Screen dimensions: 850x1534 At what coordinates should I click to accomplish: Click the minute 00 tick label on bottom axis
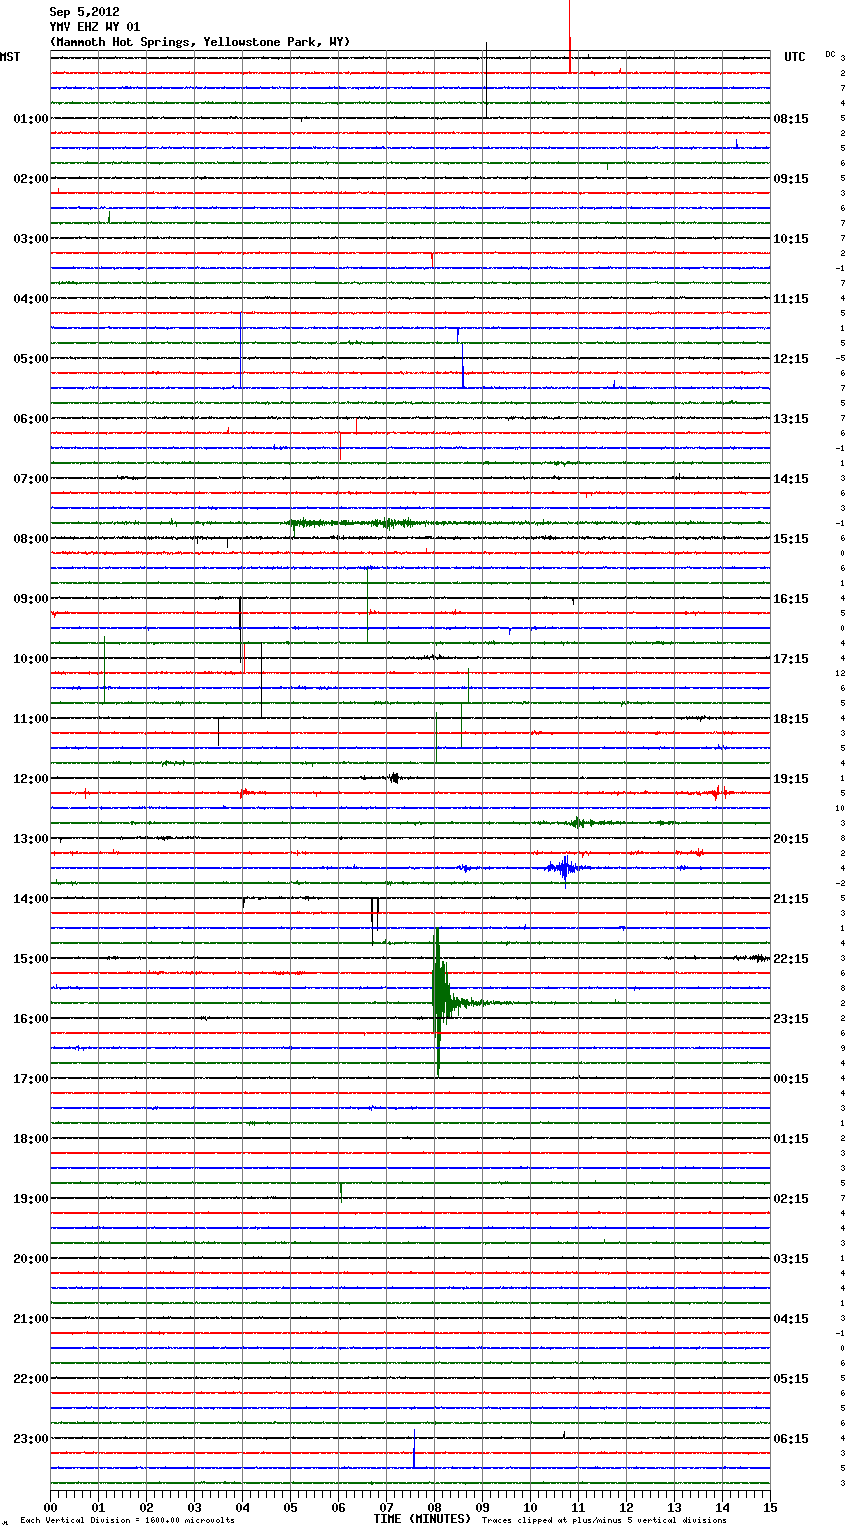50,1507
